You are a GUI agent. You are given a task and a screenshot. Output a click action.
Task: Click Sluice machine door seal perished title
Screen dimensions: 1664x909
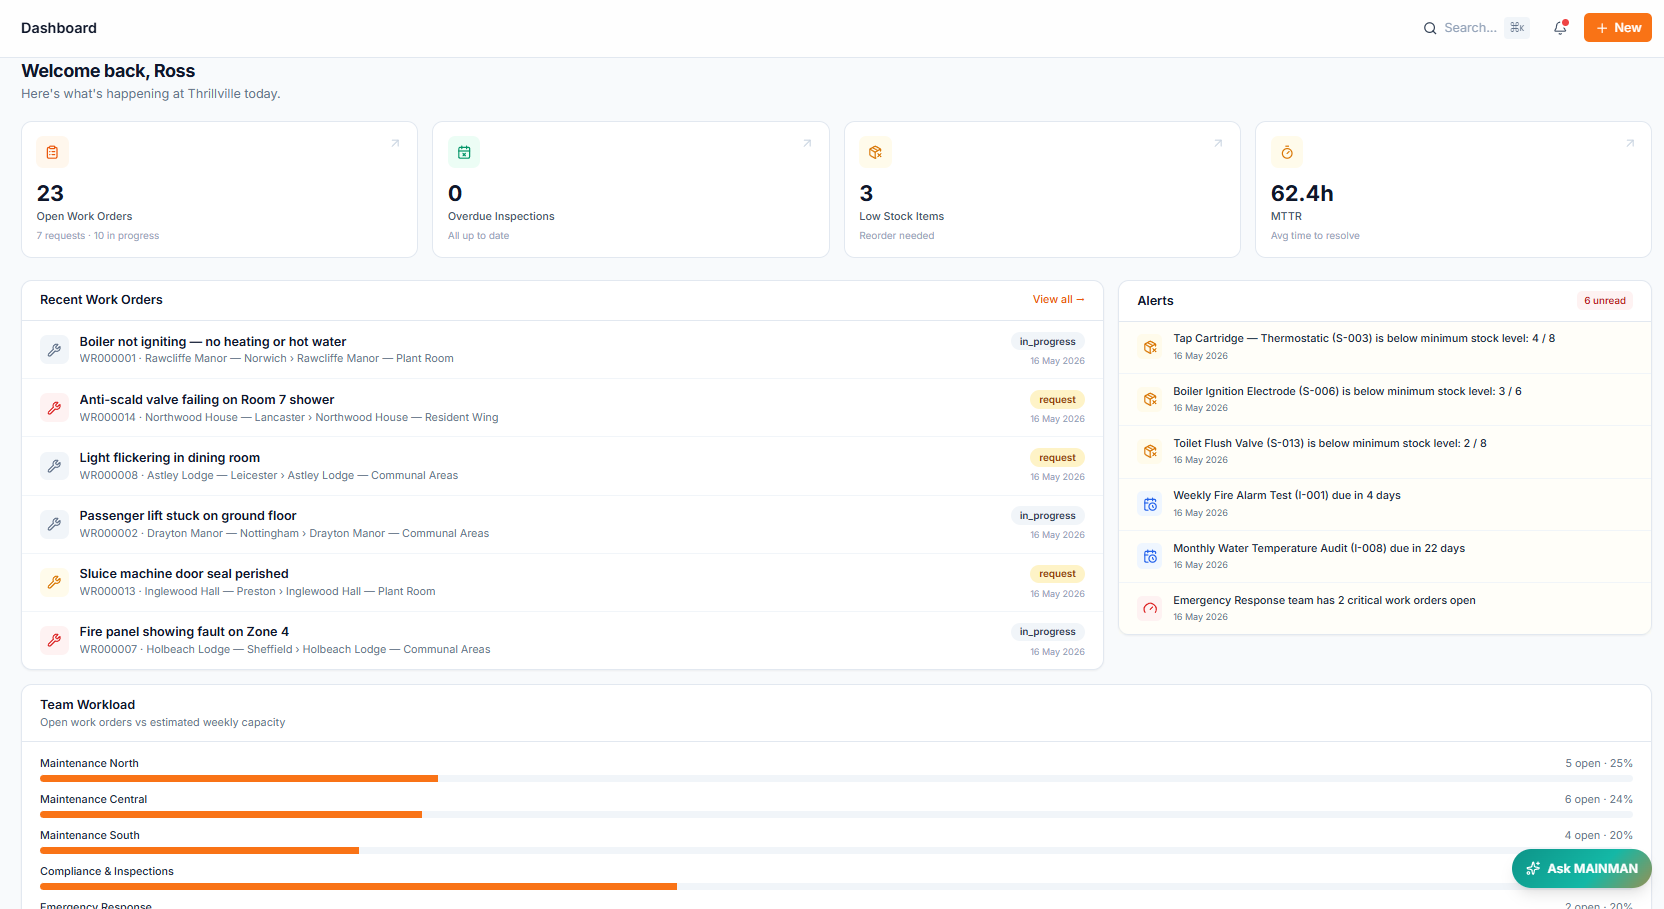184,573
